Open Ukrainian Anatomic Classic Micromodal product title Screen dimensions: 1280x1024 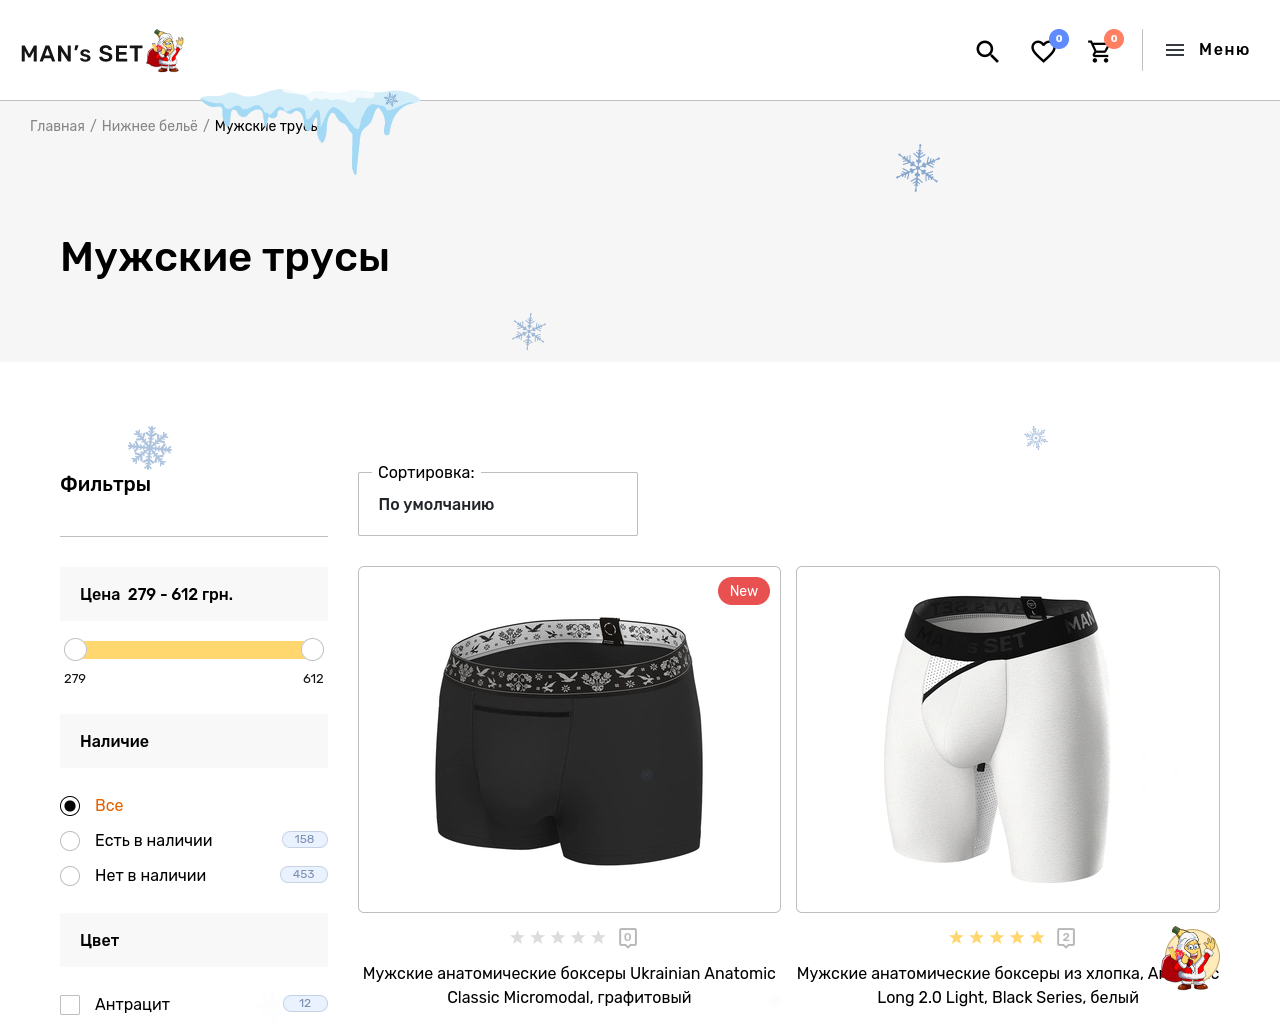pyautogui.click(x=569, y=985)
